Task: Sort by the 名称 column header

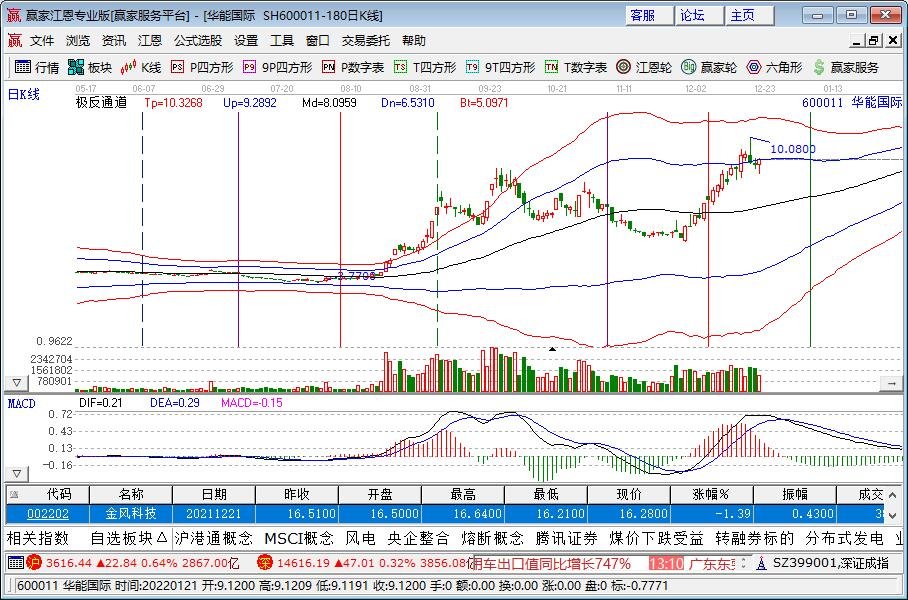Action: (x=131, y=494)
